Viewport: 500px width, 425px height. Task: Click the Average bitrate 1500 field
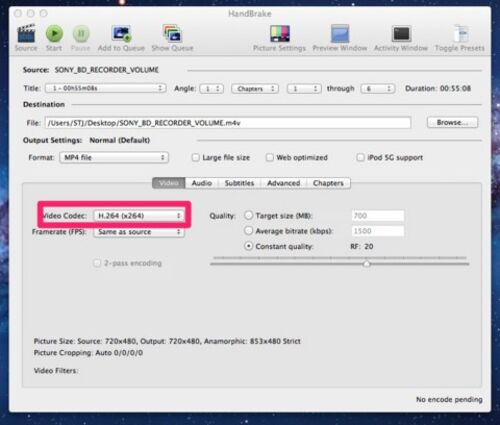point(378,231)
